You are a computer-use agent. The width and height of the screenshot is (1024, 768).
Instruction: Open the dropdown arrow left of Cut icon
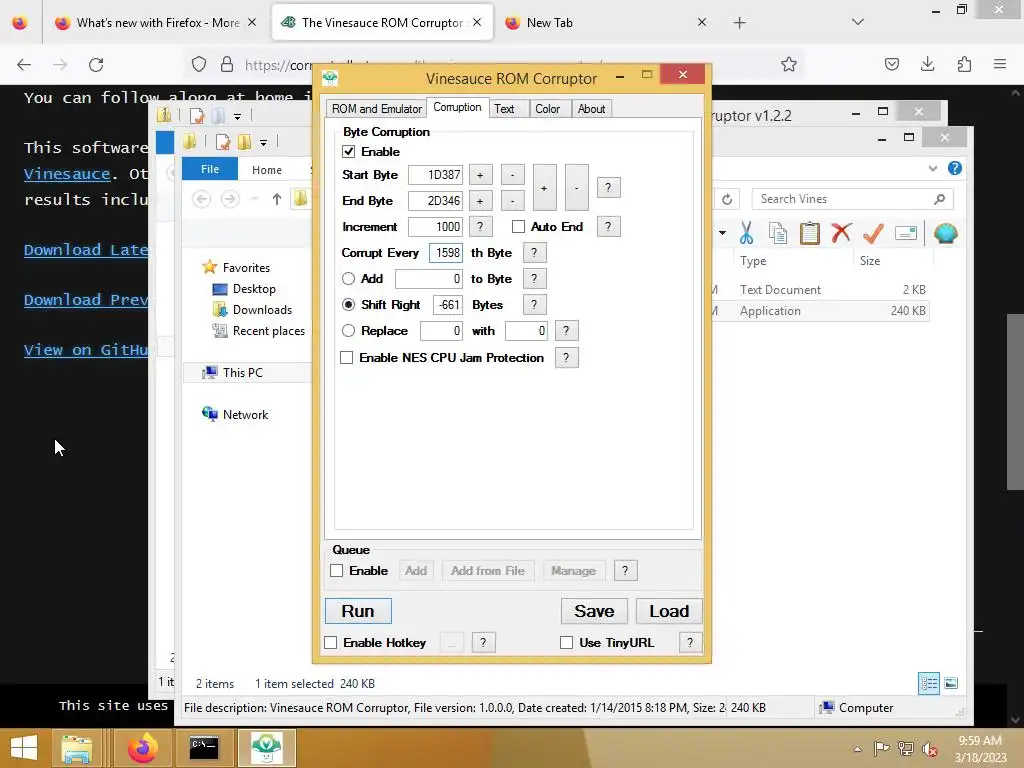[722, 233]
